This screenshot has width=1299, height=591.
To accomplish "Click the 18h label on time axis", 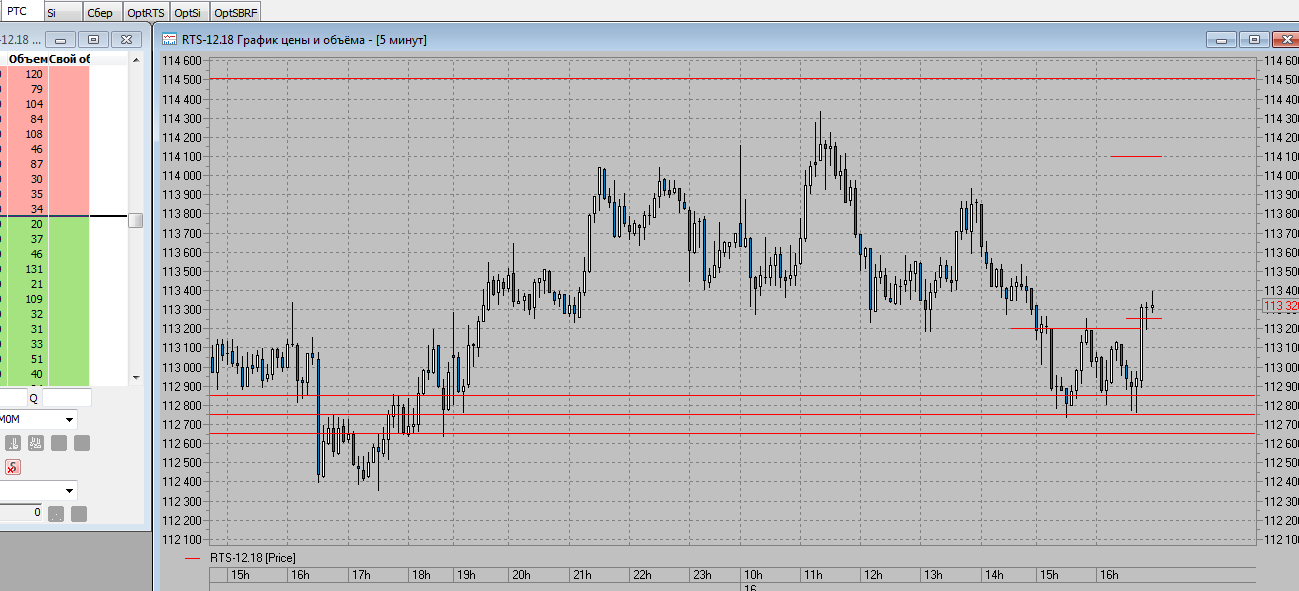I will click(x=421, y=575).
